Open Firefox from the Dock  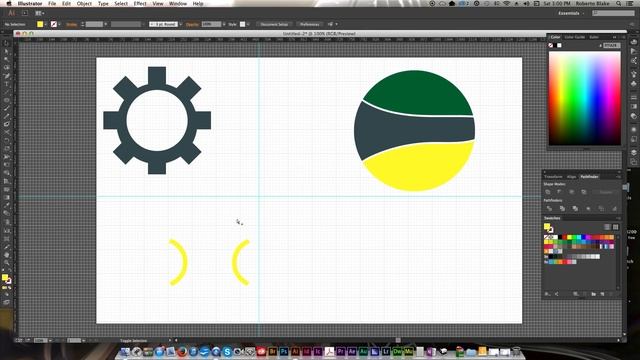(x=182, y=351)
